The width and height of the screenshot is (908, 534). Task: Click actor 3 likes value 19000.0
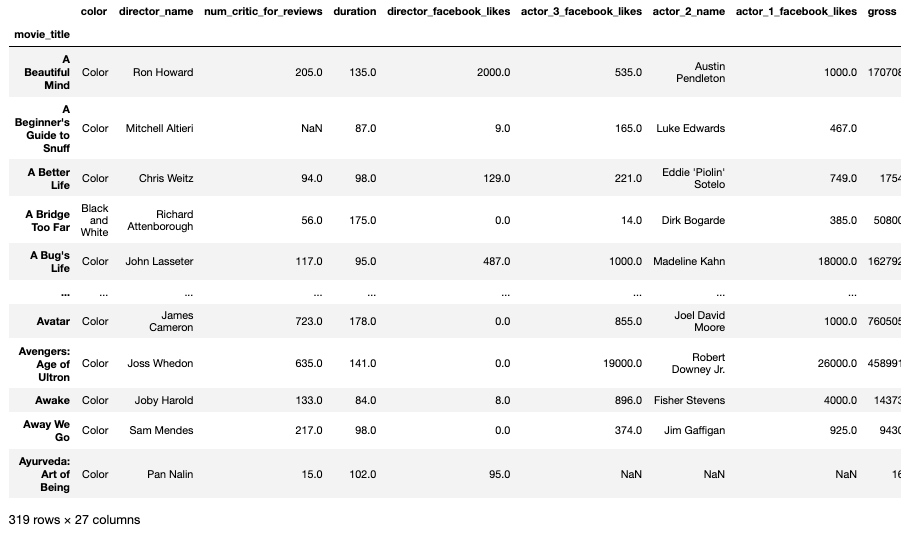623,364
